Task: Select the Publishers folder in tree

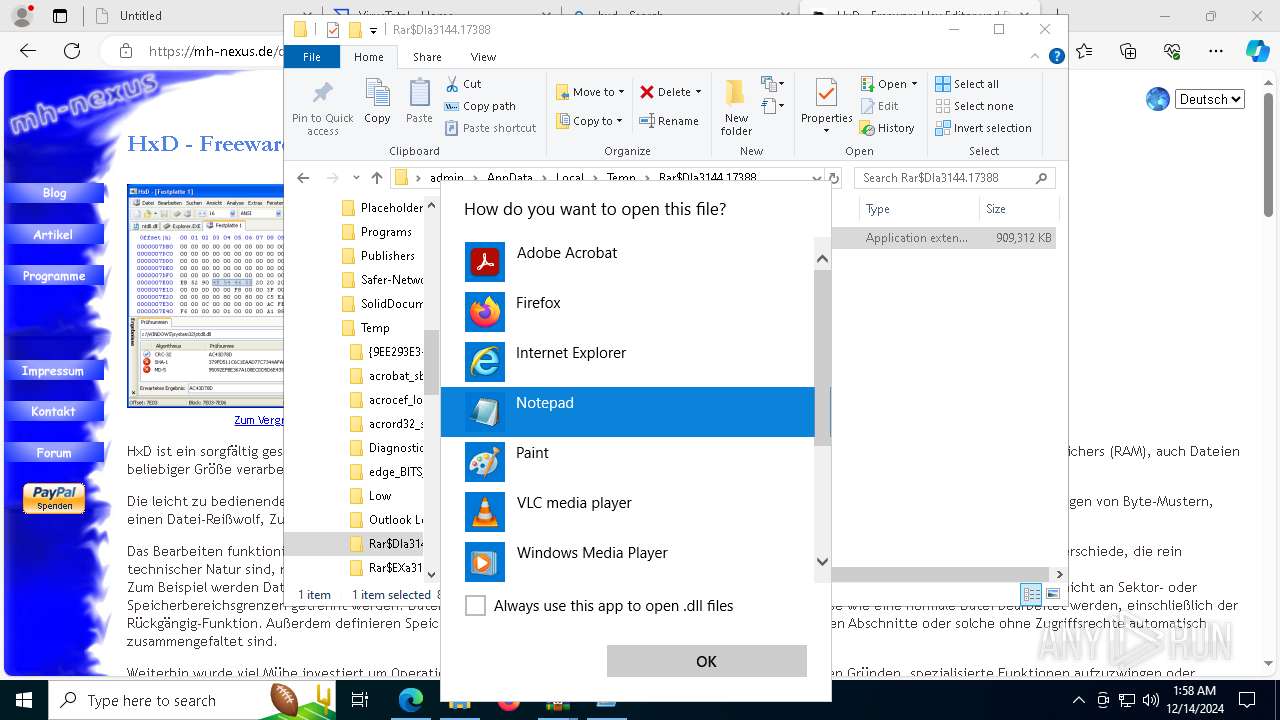Action: tap(387, 256)
